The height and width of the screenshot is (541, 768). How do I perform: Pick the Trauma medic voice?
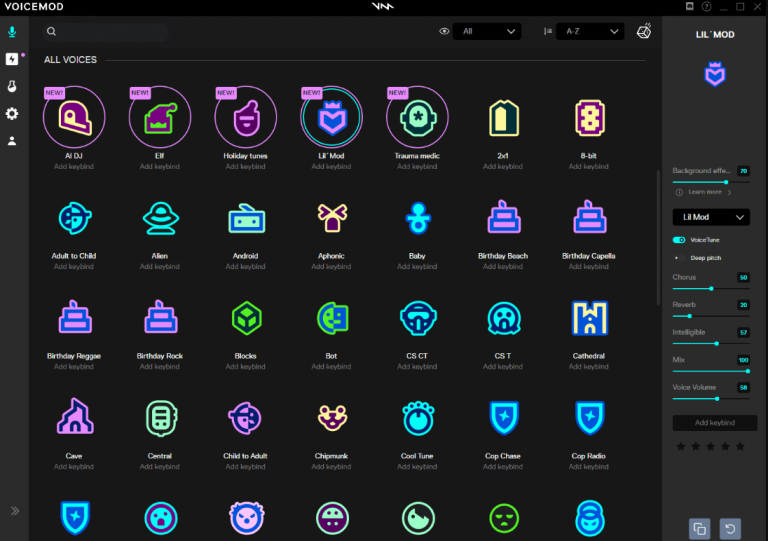coord(417,117)
